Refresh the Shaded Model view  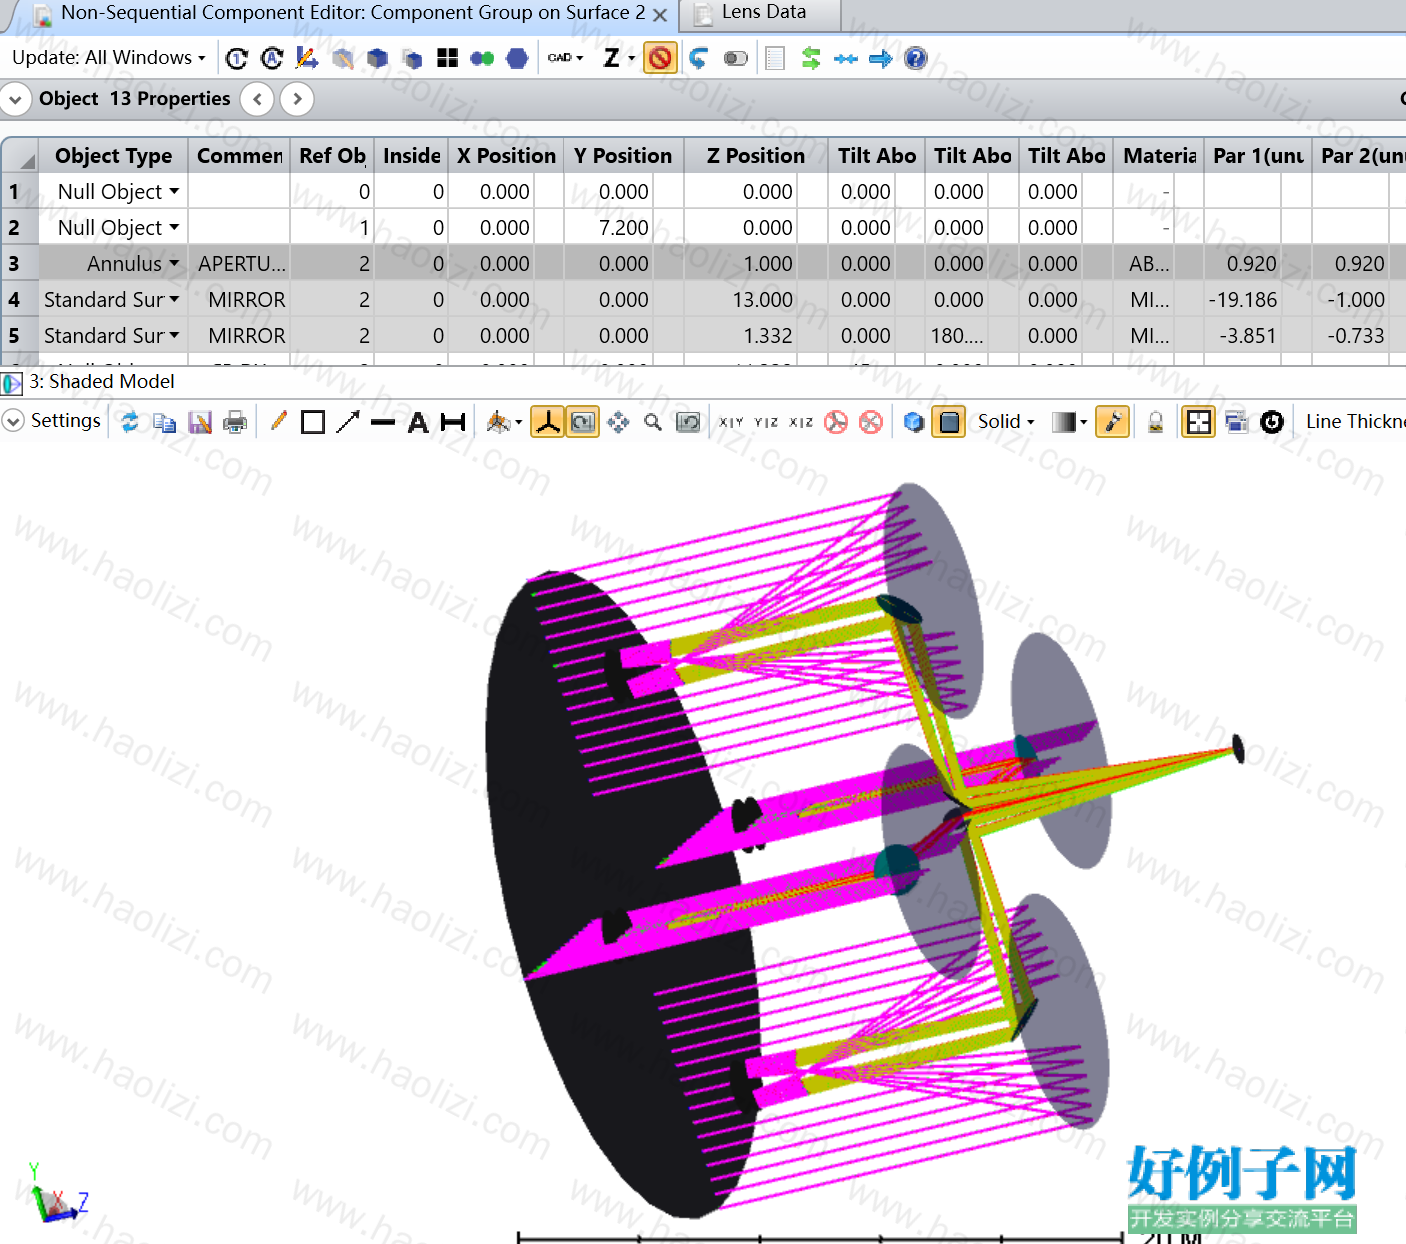point(130,422)
